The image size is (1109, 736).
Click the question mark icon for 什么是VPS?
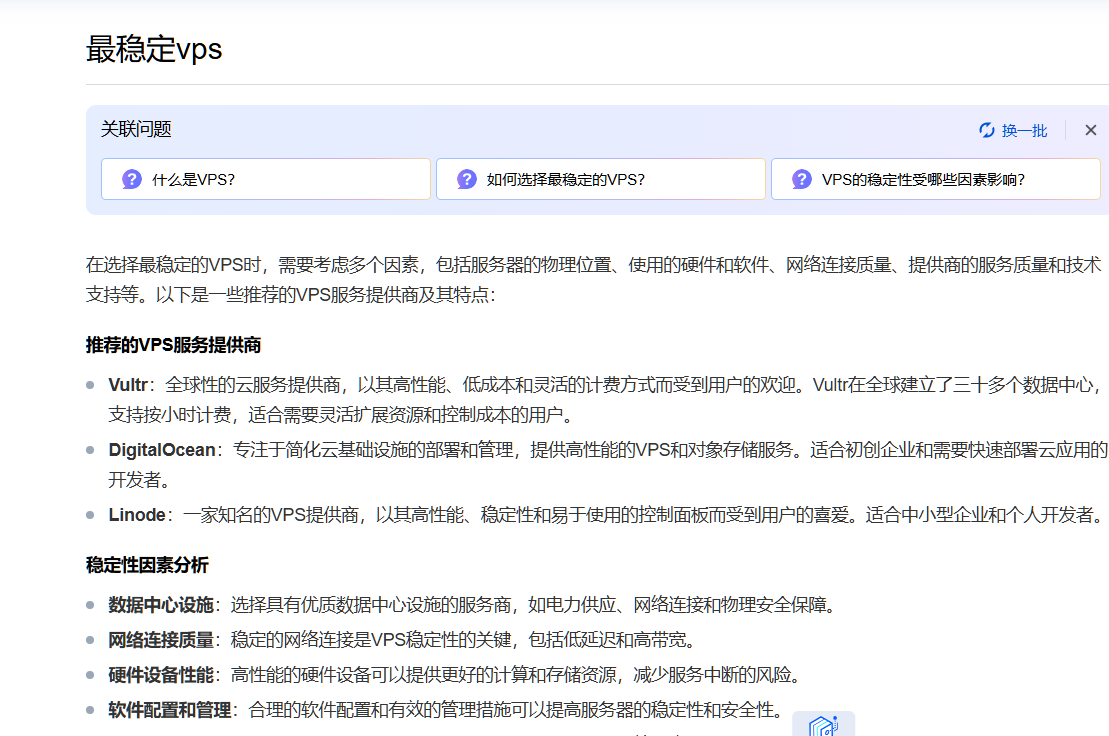[x=132, y=179]
